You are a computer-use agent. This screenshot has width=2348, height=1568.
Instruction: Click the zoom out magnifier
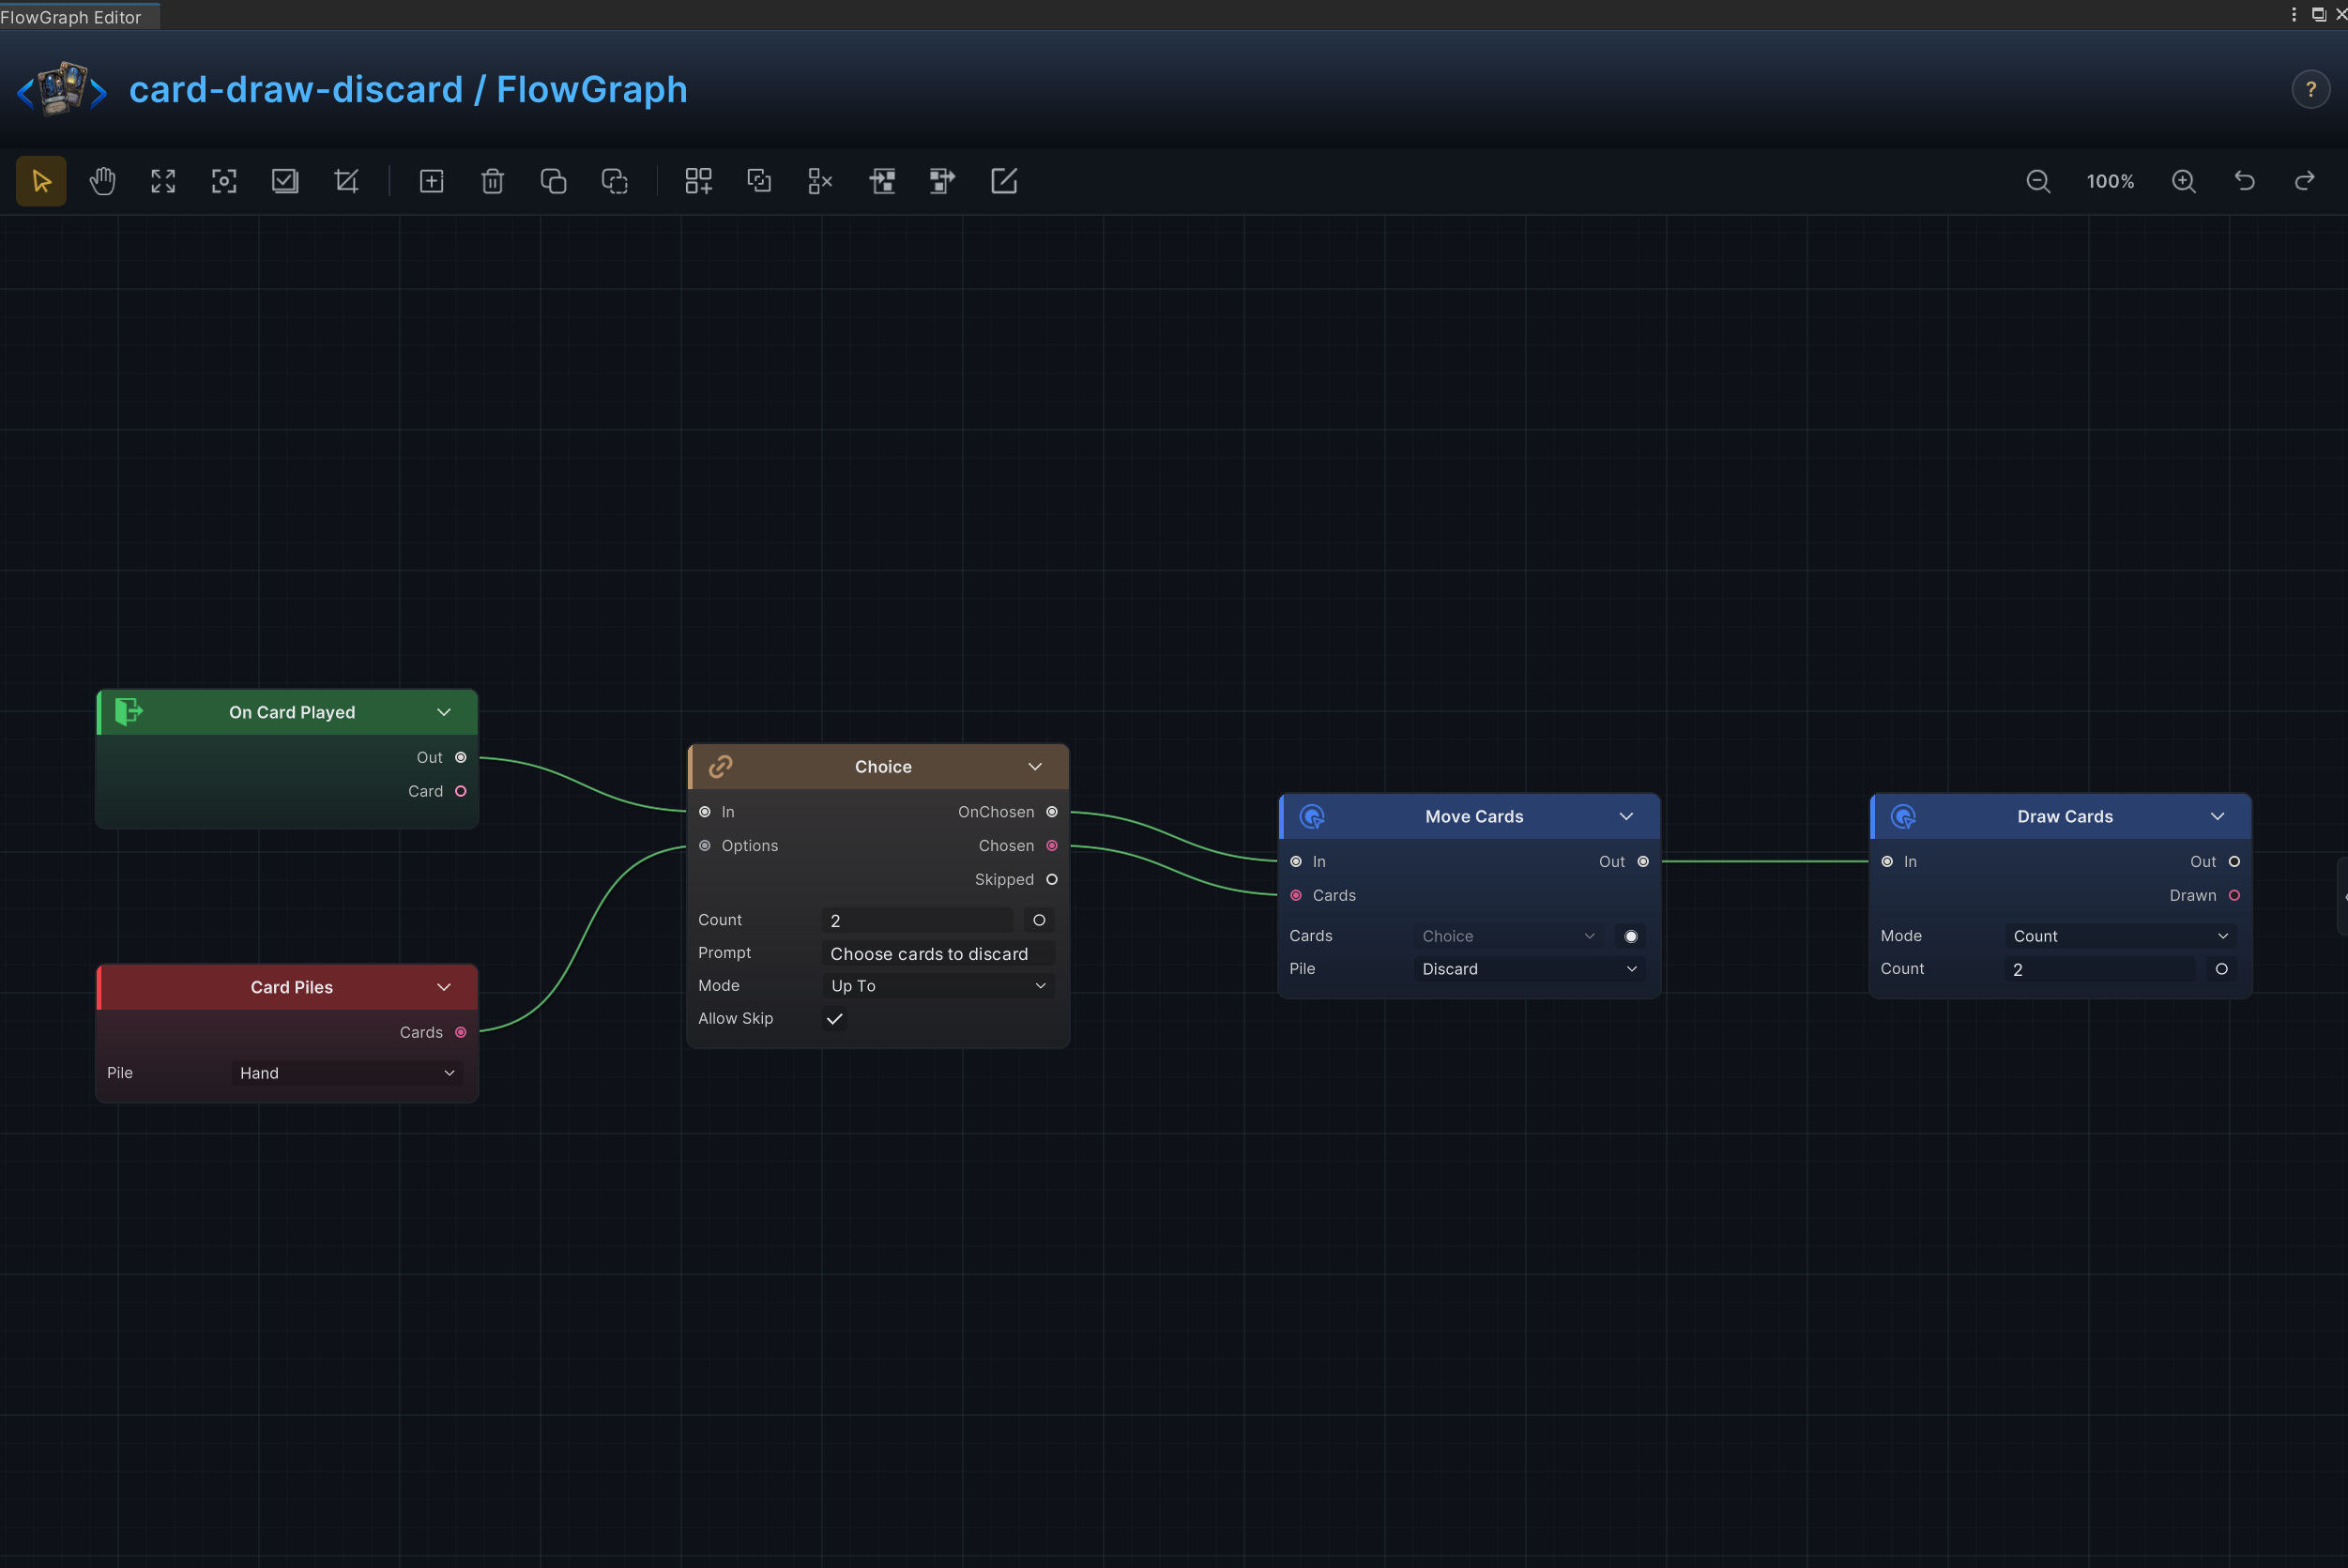(2038, 181)
